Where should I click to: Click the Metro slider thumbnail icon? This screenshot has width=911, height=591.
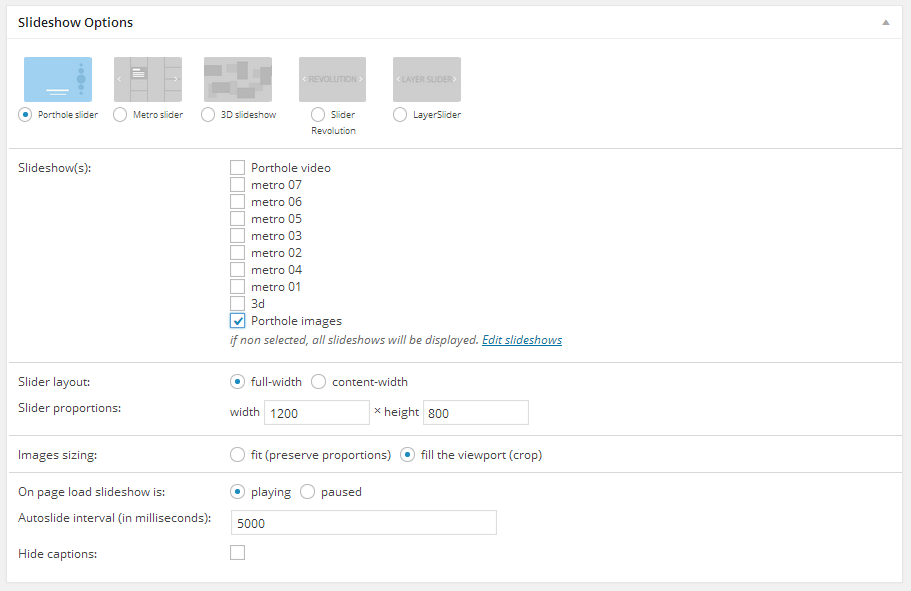(x=148, y=79)
